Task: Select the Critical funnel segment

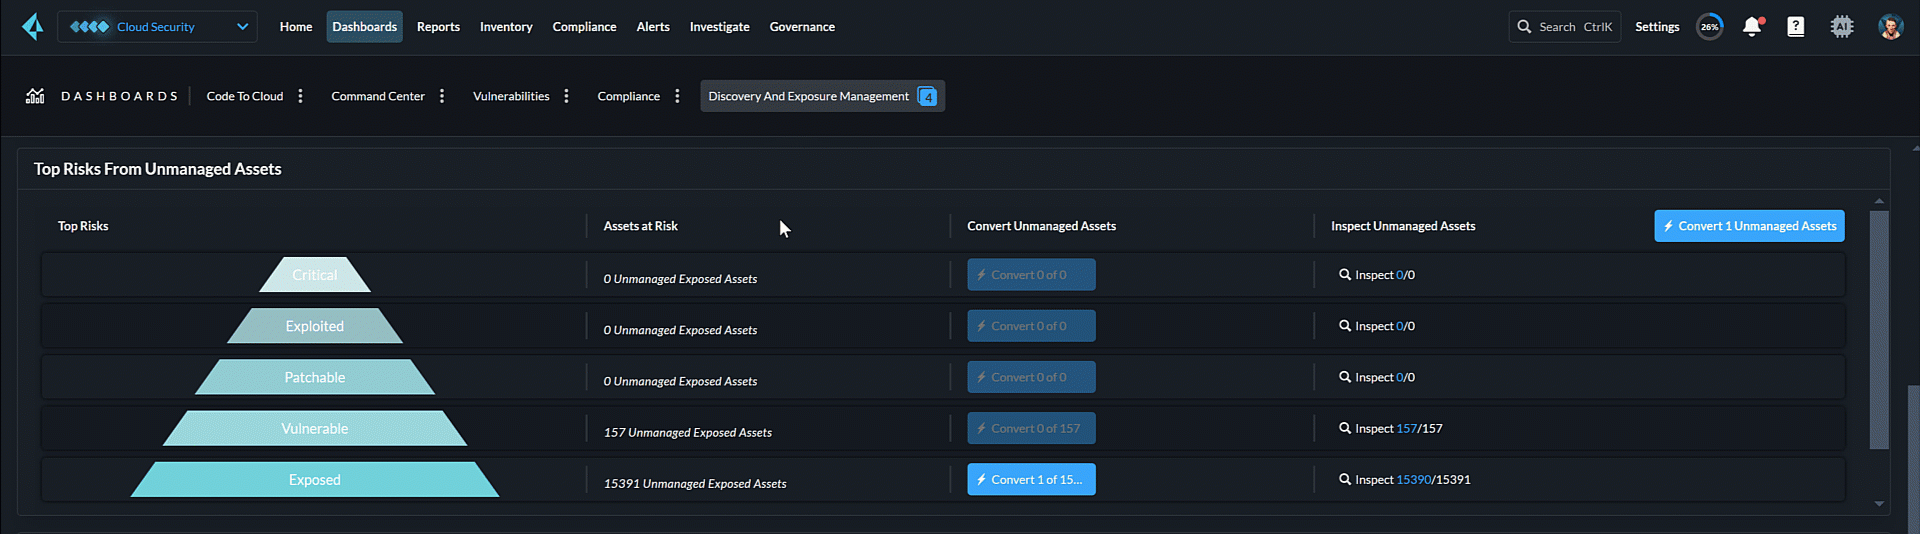Action: pyautogui.click(x=315, y=275)
